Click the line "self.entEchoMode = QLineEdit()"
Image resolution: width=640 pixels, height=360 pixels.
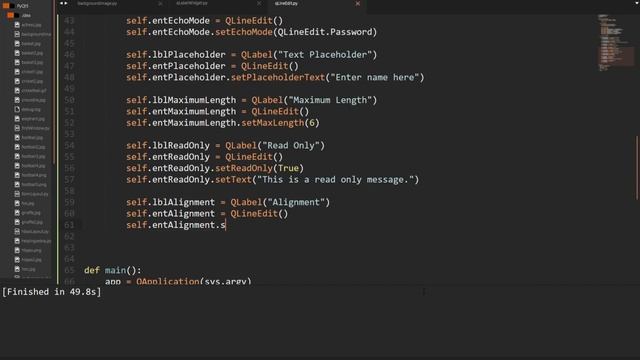tap(204, 21)
